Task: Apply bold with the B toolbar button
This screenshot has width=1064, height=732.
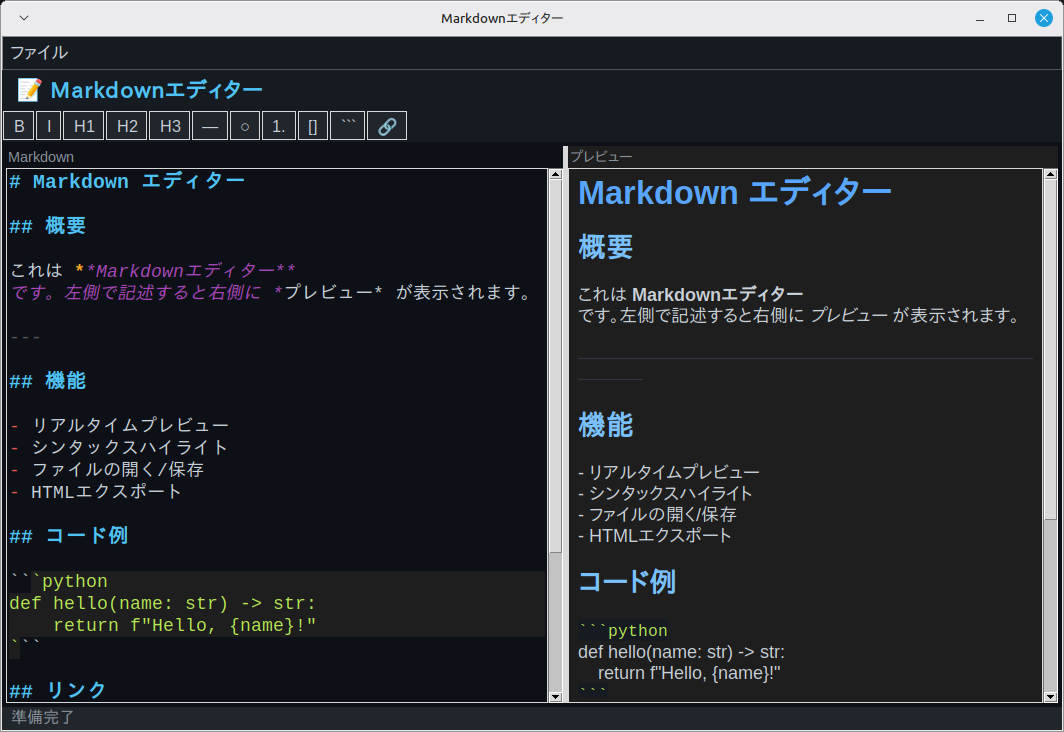Action: (x=19, y=126)
